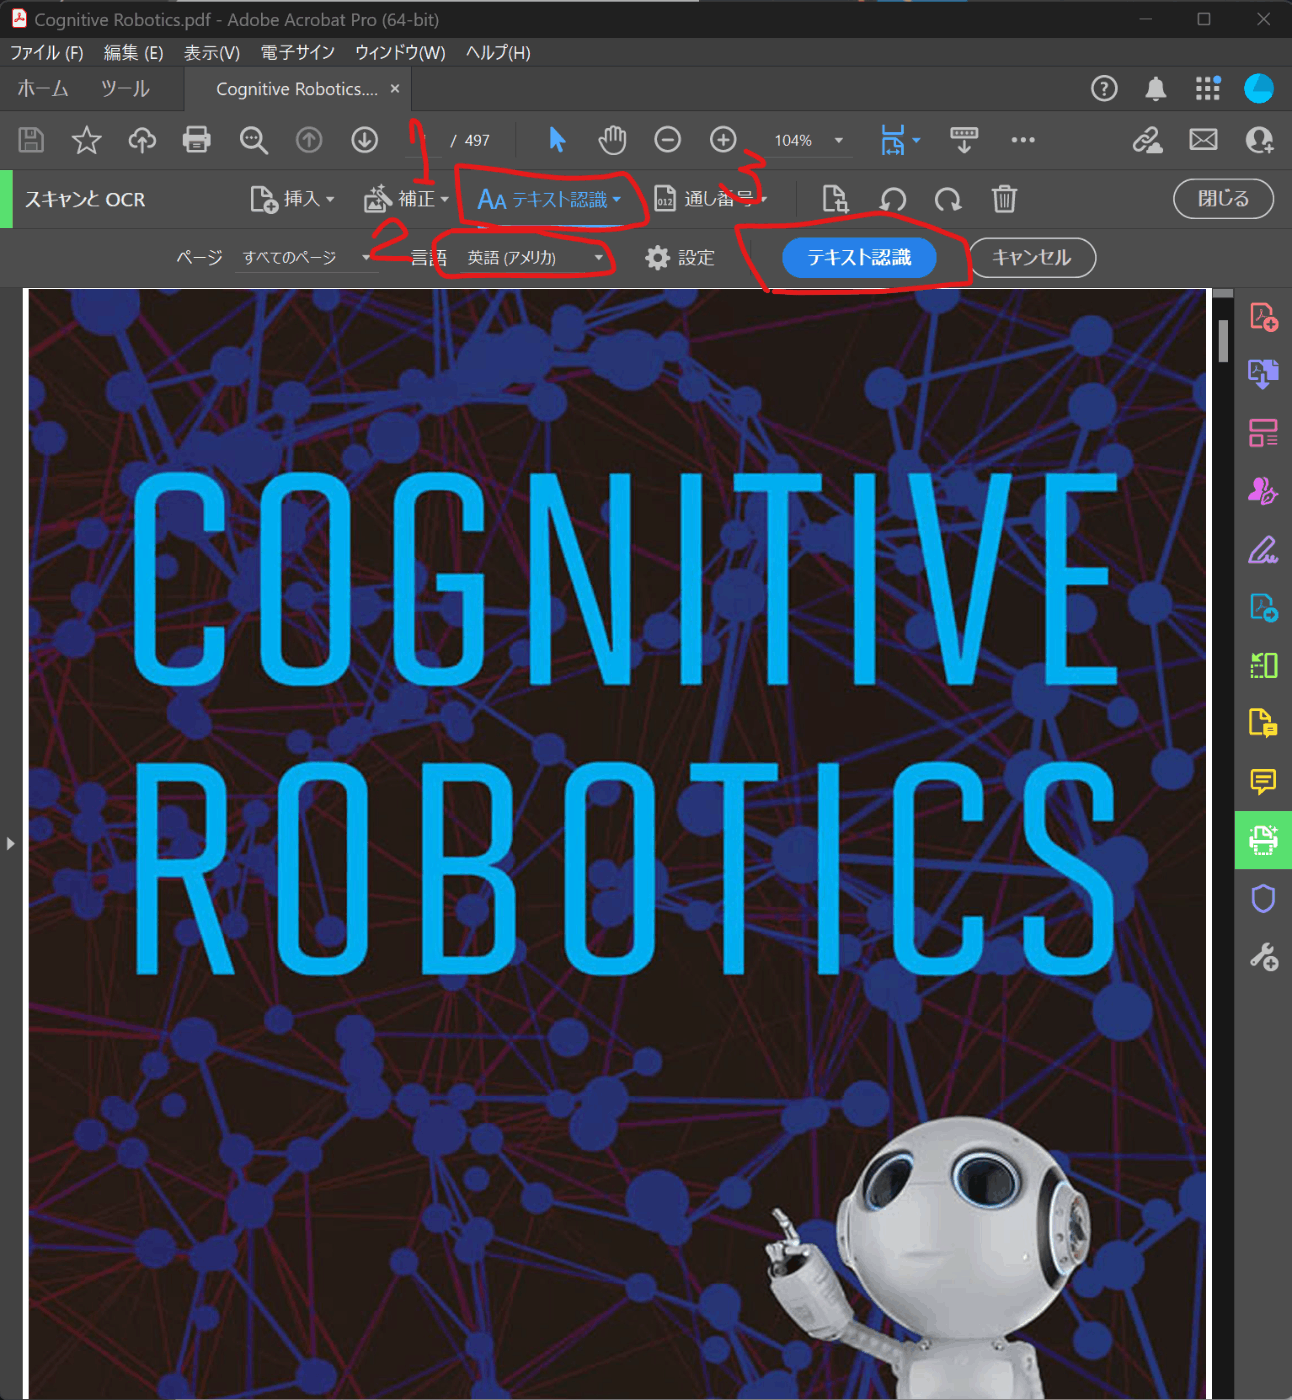Screen dimensions: 1292x1400
Task: Open the ウィンドウ(W) menu
Action: pos(400,53)
